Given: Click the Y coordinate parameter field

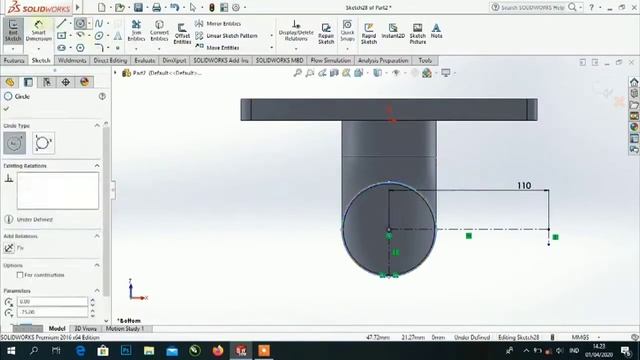Looking at the screenshot, I should pyautogui.click(x=52, y=312).
